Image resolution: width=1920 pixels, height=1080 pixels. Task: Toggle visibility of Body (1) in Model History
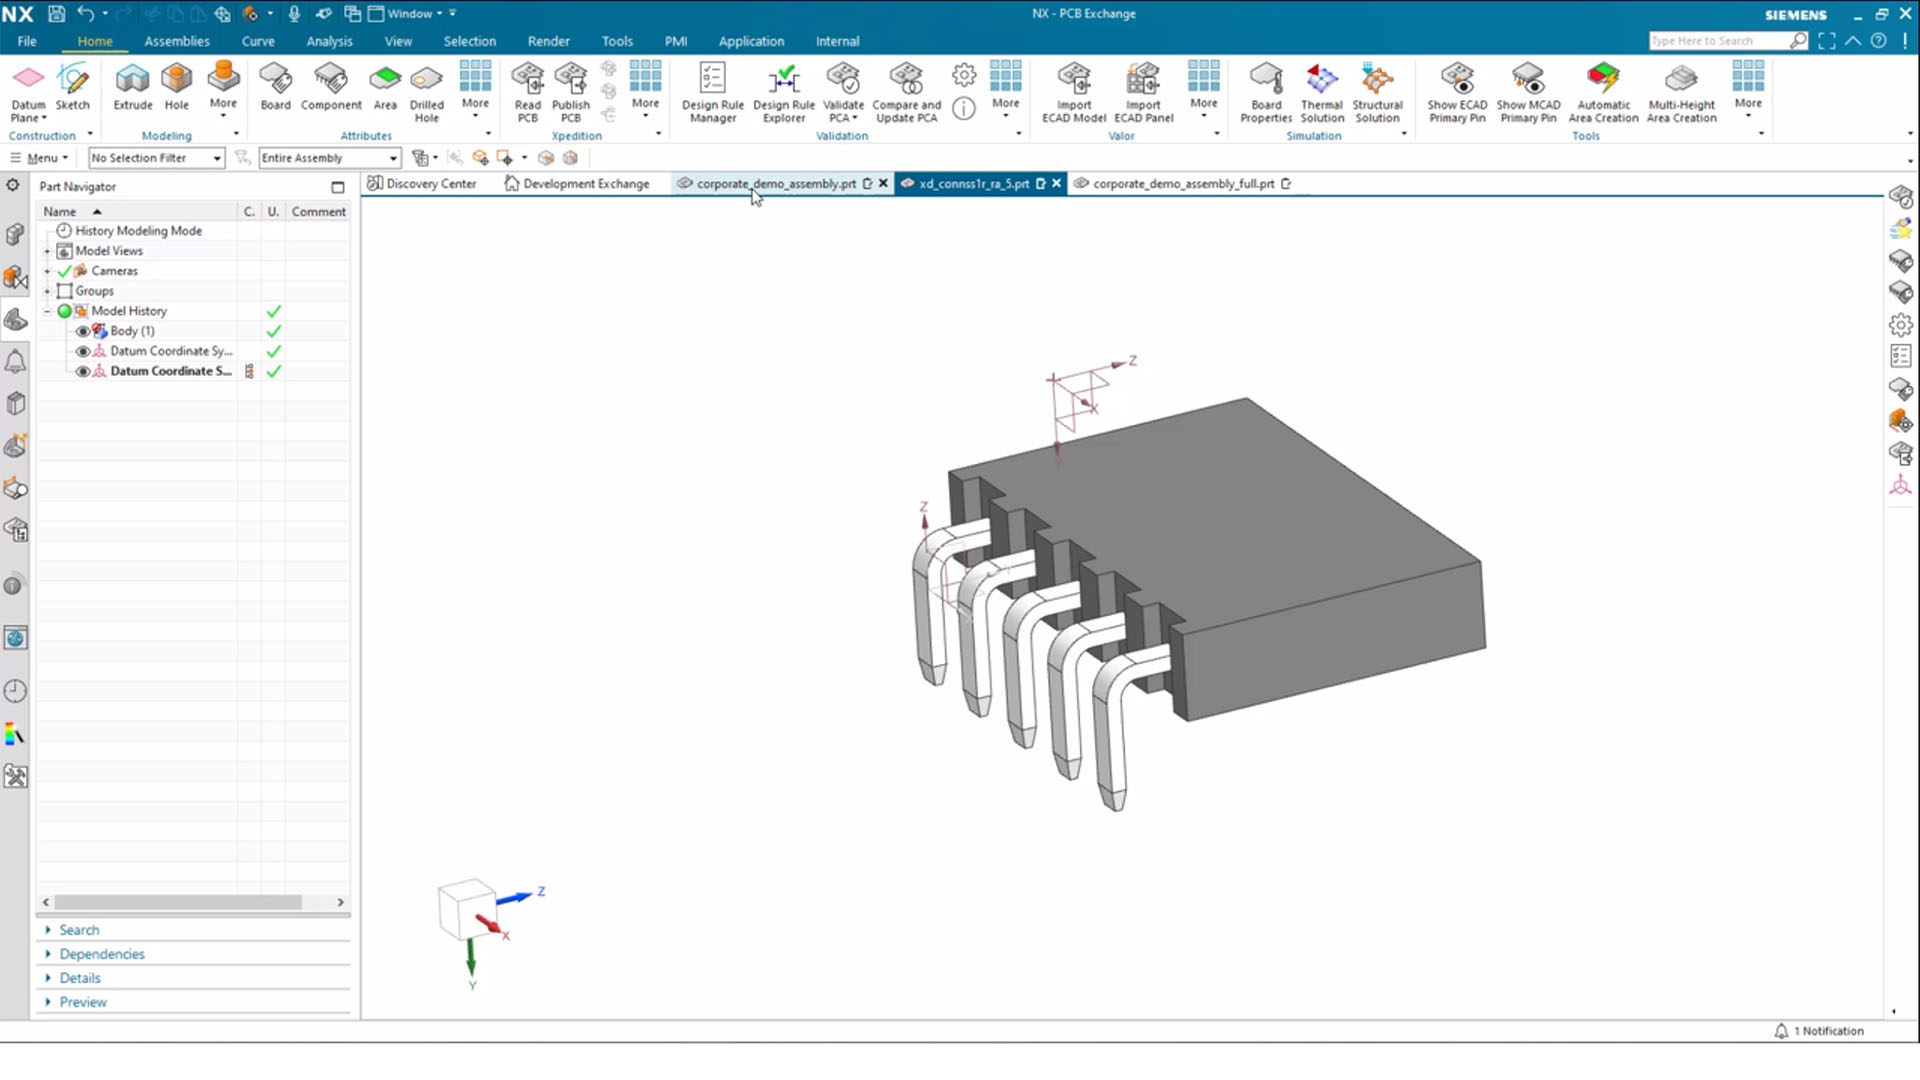[84, 330]
